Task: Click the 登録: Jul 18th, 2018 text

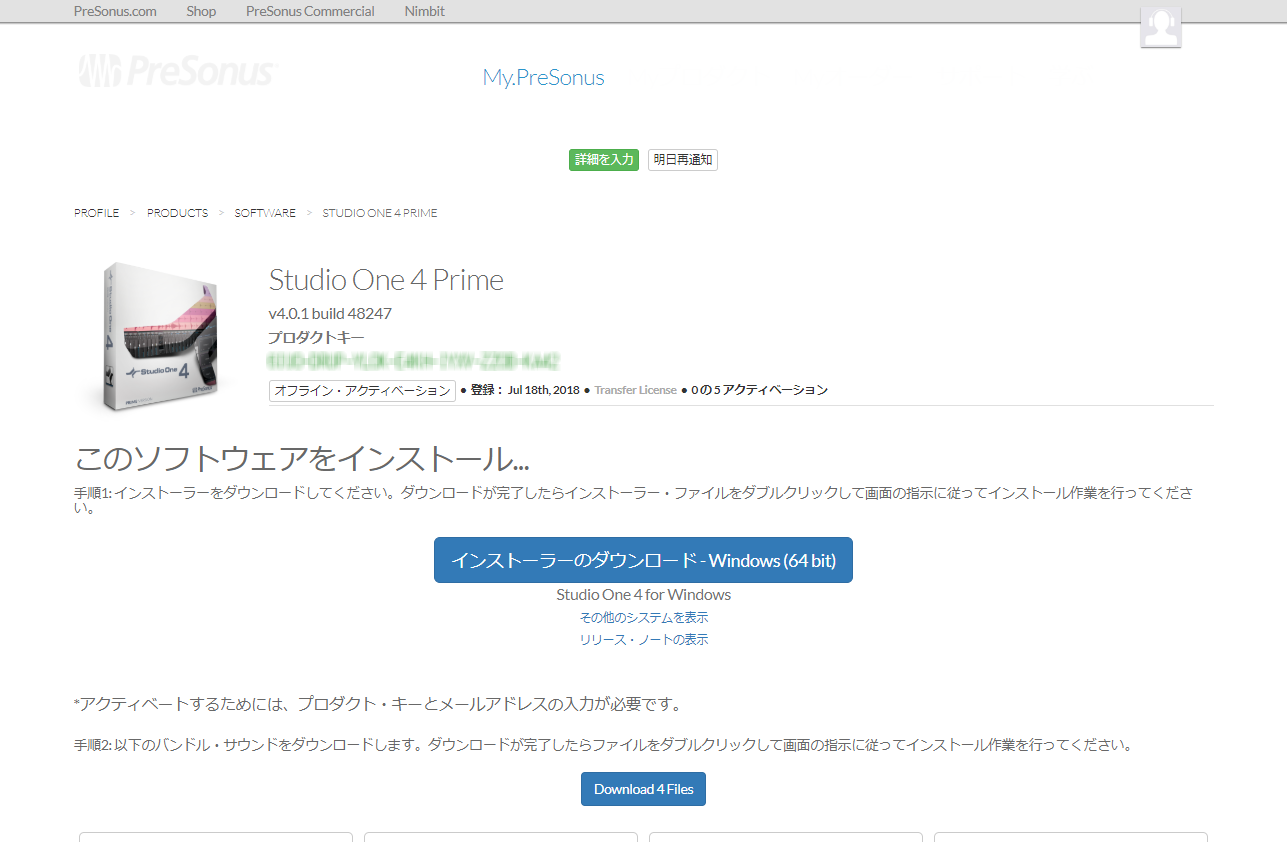Action: coord(525,390)
